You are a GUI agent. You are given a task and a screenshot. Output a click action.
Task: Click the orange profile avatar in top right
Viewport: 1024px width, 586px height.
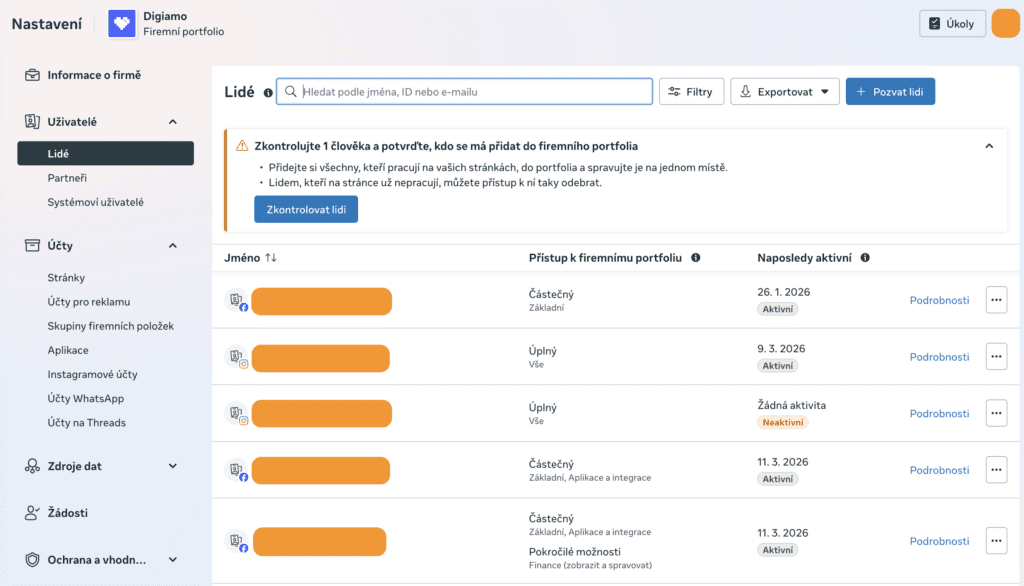click(x=1004, y=24)
